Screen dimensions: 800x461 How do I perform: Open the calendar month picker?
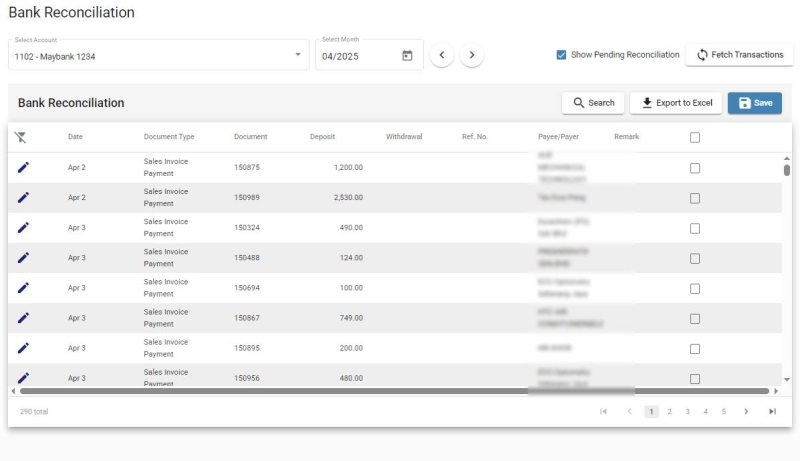click(x=407, y=56)
